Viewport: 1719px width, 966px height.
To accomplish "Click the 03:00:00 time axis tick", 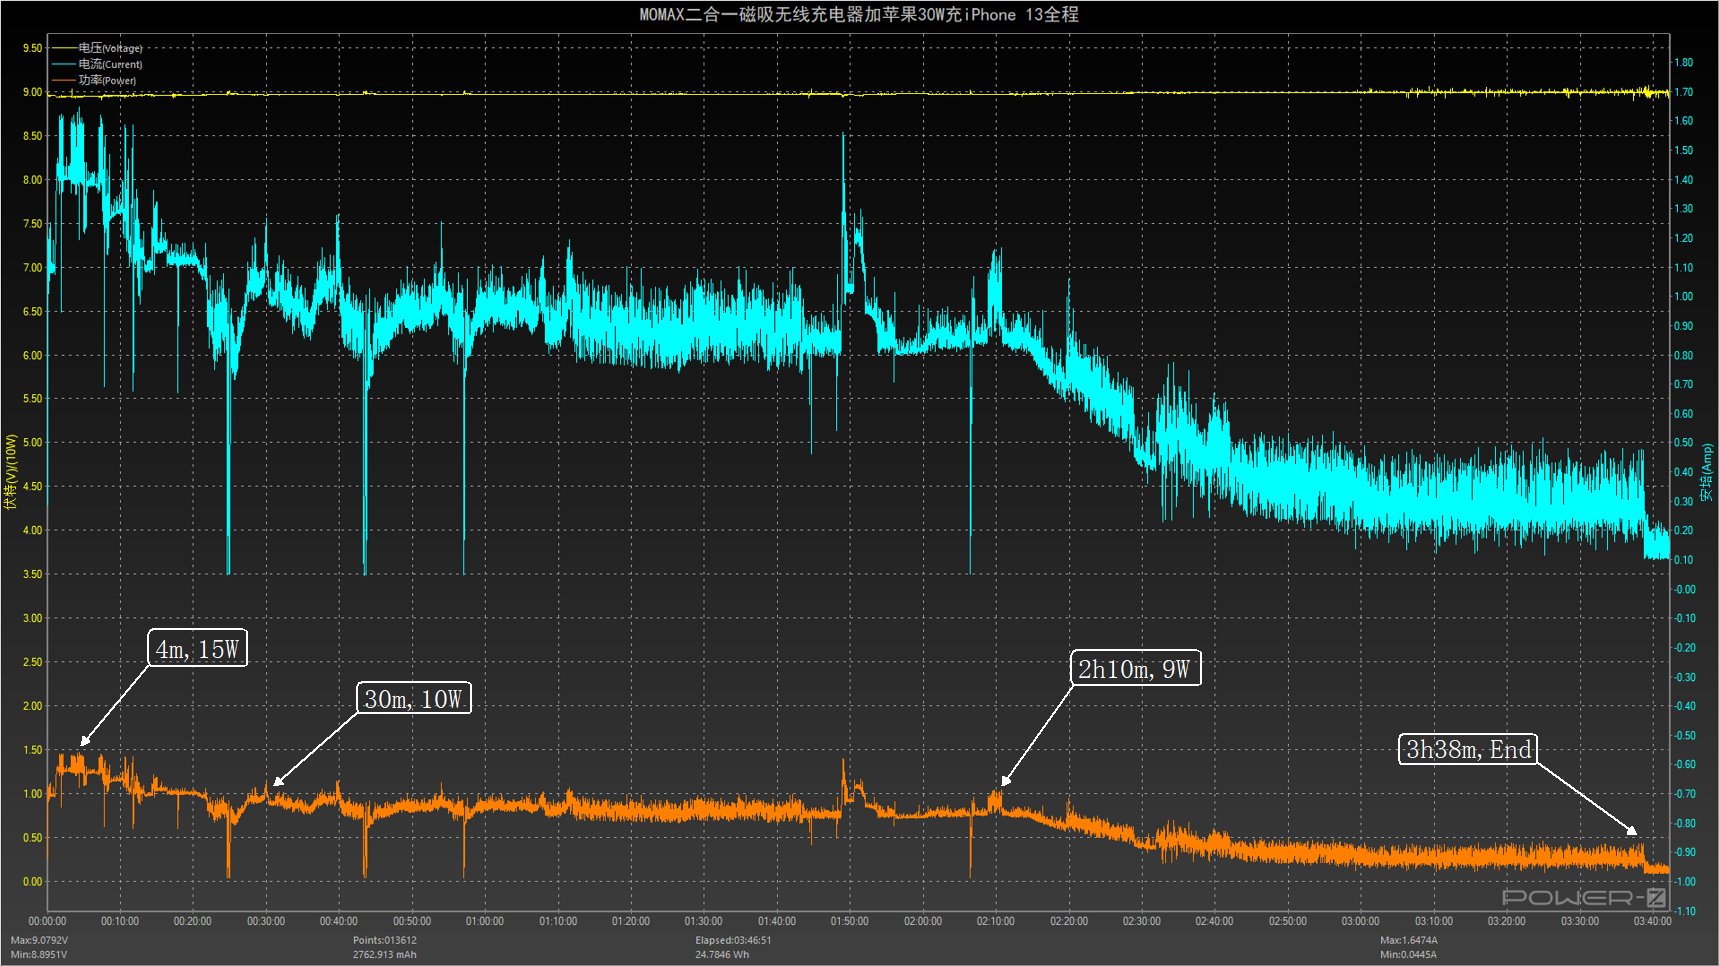I will [x=1361, y=921].
